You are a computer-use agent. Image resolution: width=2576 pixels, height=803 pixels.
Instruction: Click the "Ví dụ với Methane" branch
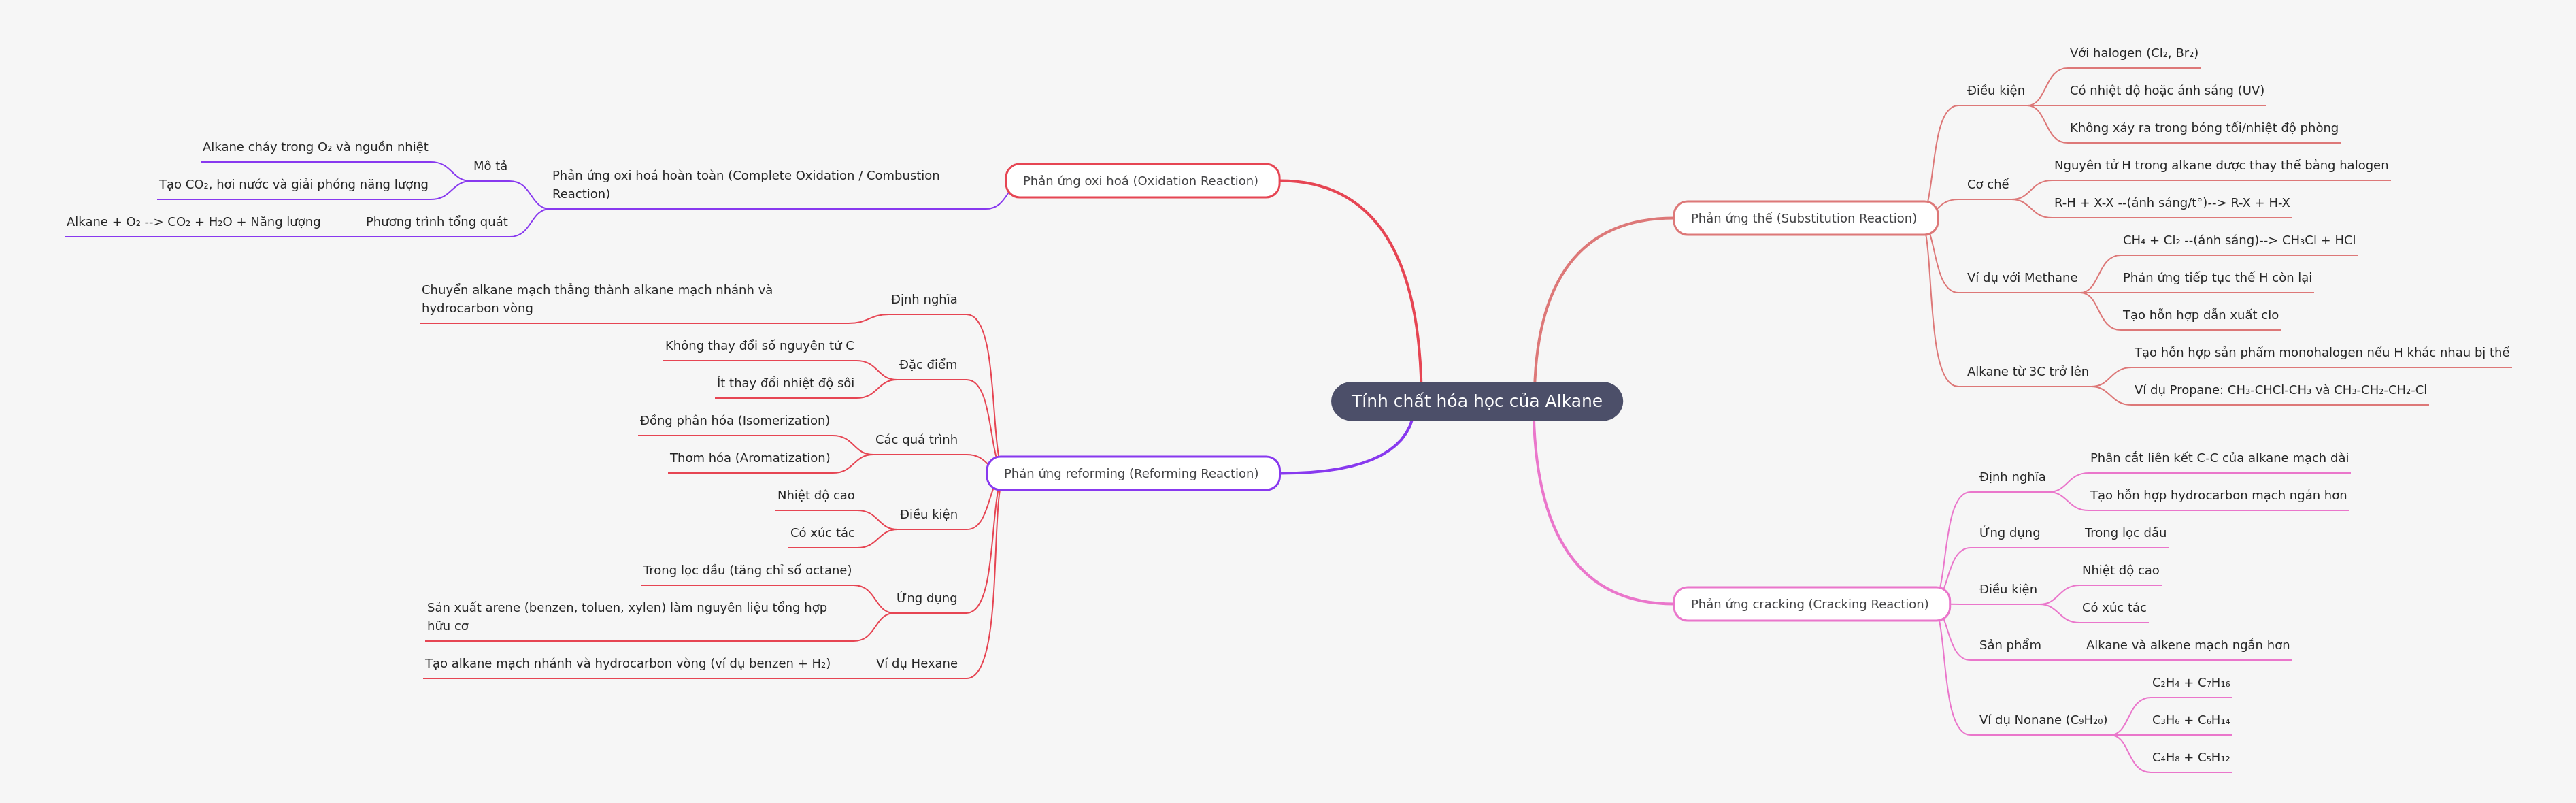[x=2022, y=277]
